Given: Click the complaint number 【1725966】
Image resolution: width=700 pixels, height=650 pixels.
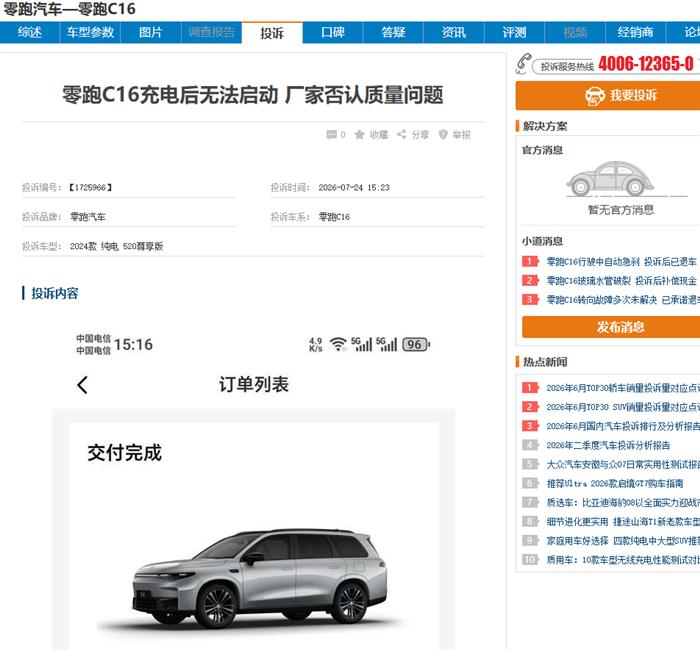Looking at the screenshot, I should [x=90, y=188].
